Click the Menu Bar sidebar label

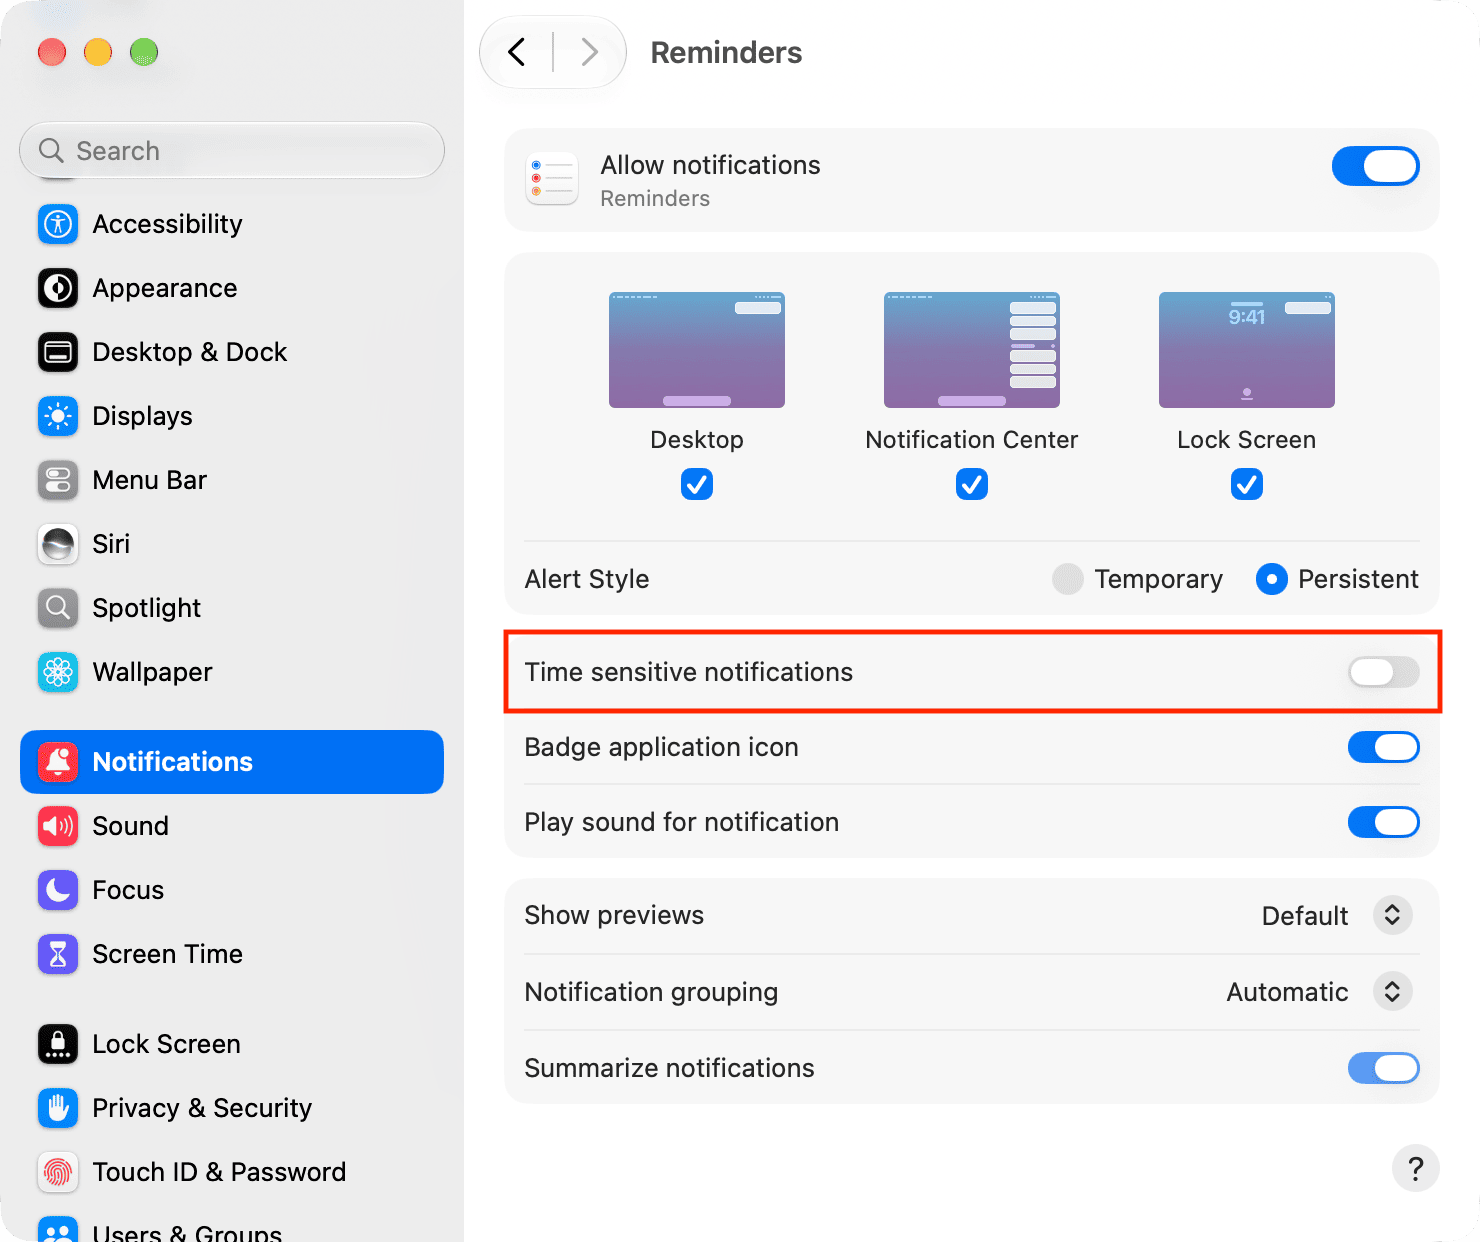click(149, 480)
